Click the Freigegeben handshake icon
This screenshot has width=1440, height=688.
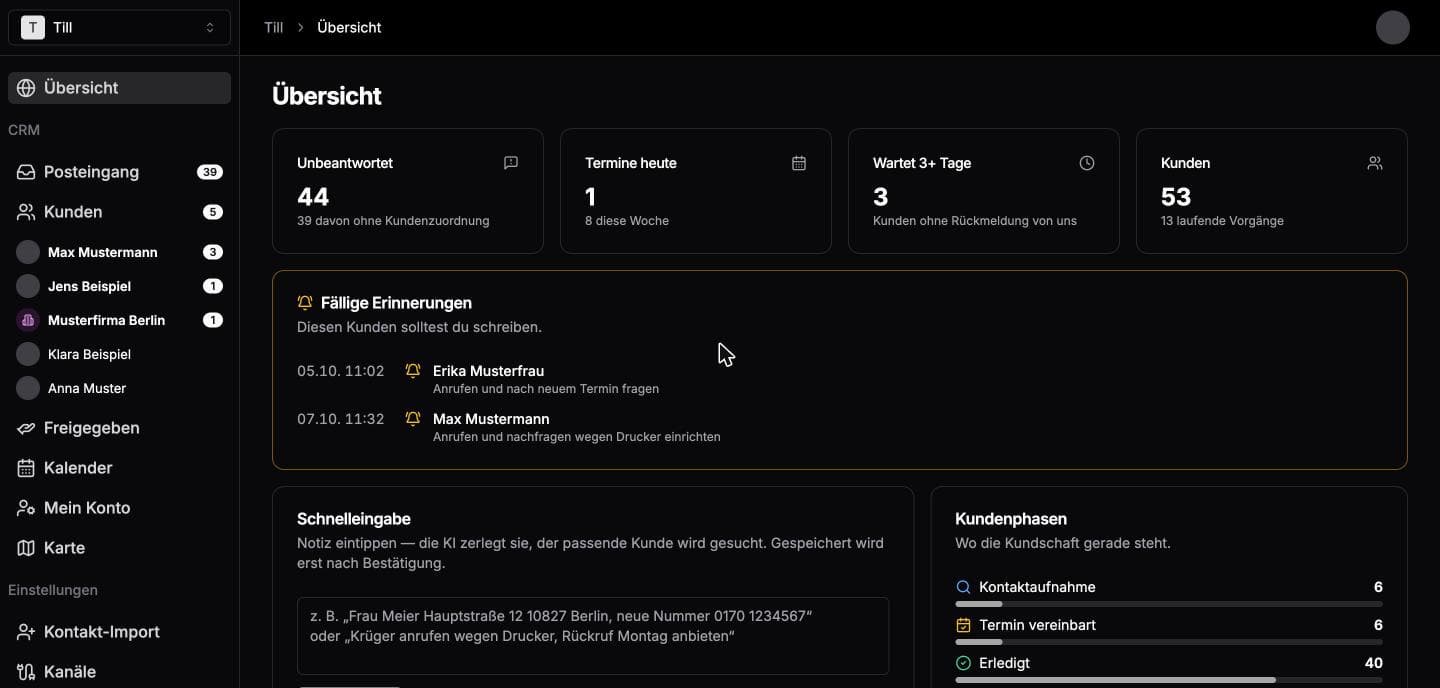pos(26,428)
